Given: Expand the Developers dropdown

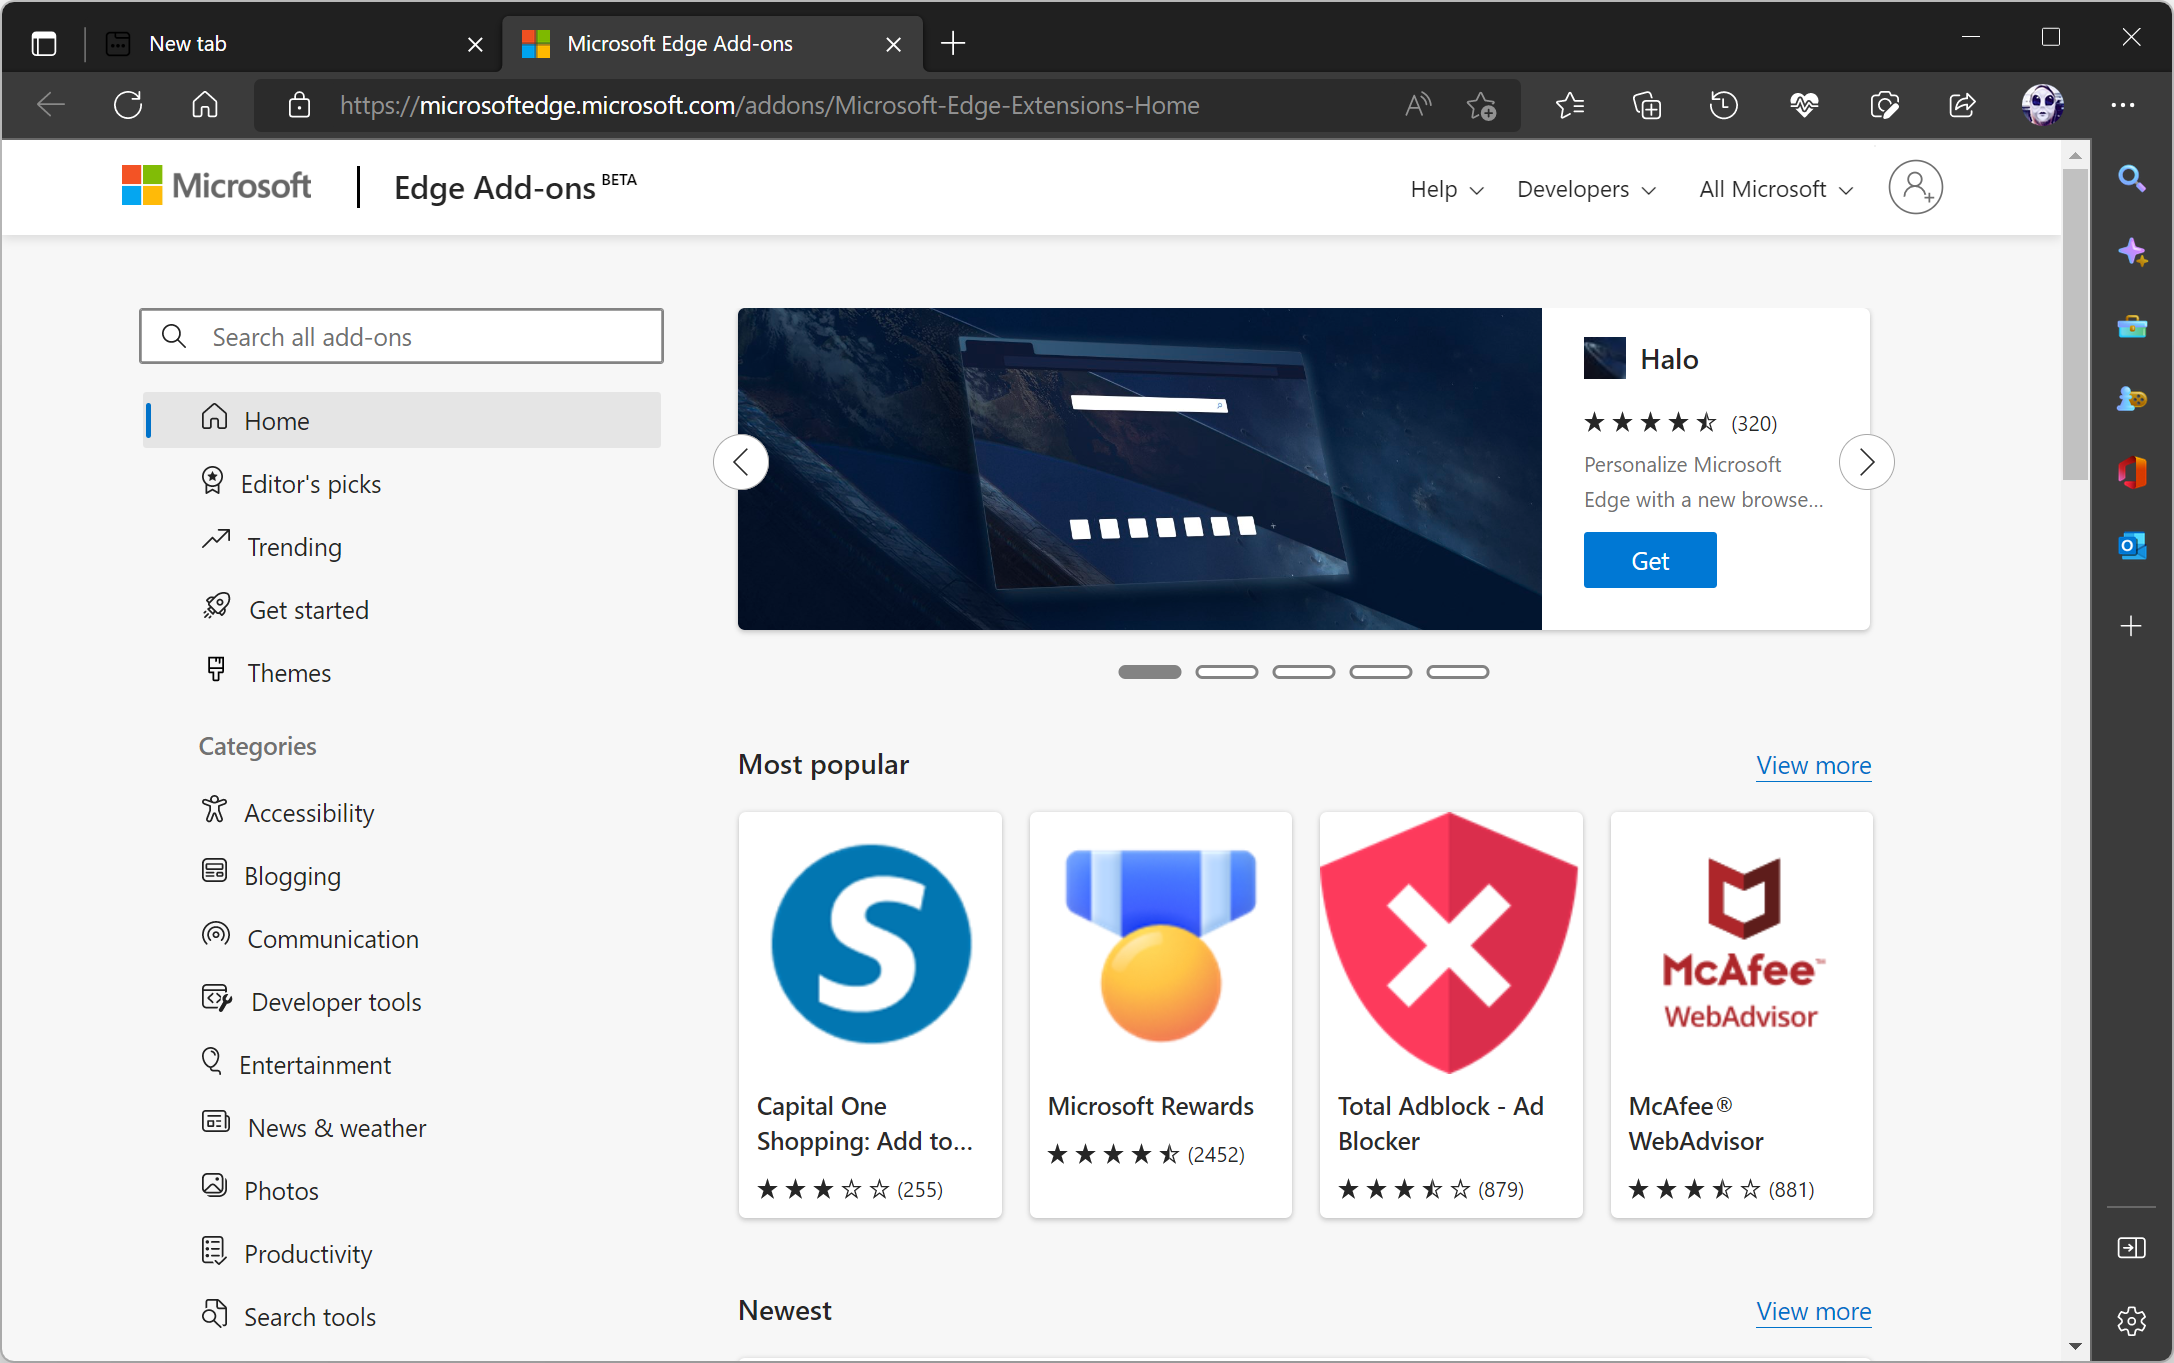Looking at the screenshot, I should (x=1587, y=189).
